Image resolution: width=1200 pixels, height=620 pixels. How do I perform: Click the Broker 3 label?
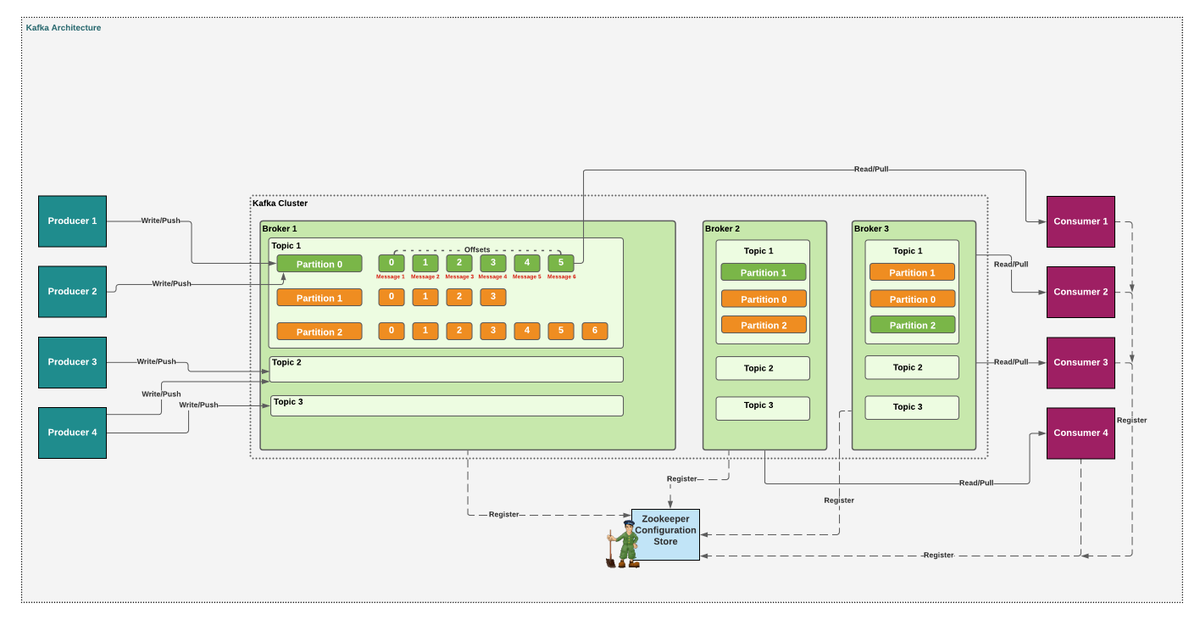872,229
